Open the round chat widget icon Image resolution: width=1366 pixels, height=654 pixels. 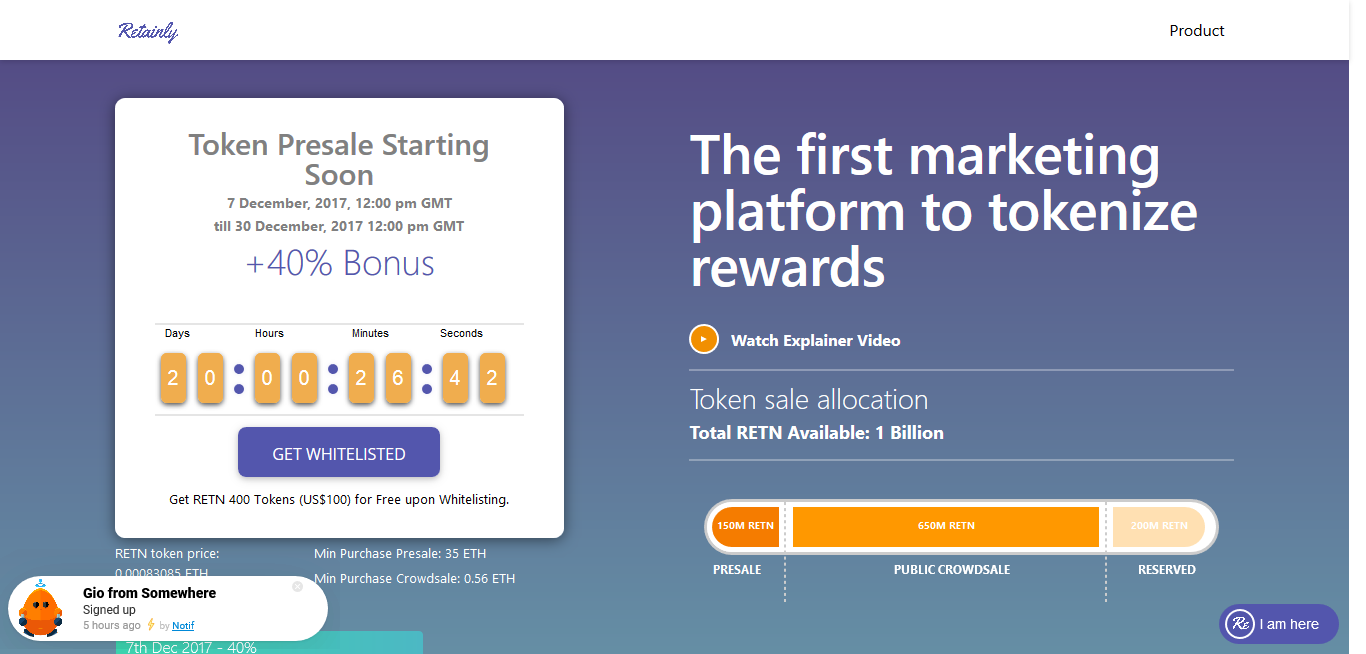click(x=1241, y=624)
